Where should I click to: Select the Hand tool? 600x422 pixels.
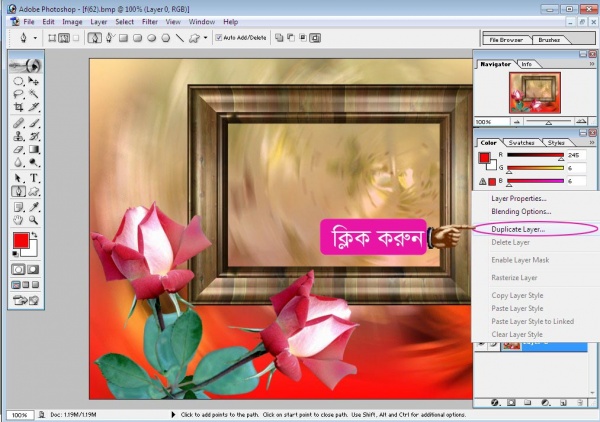point(18,220)
